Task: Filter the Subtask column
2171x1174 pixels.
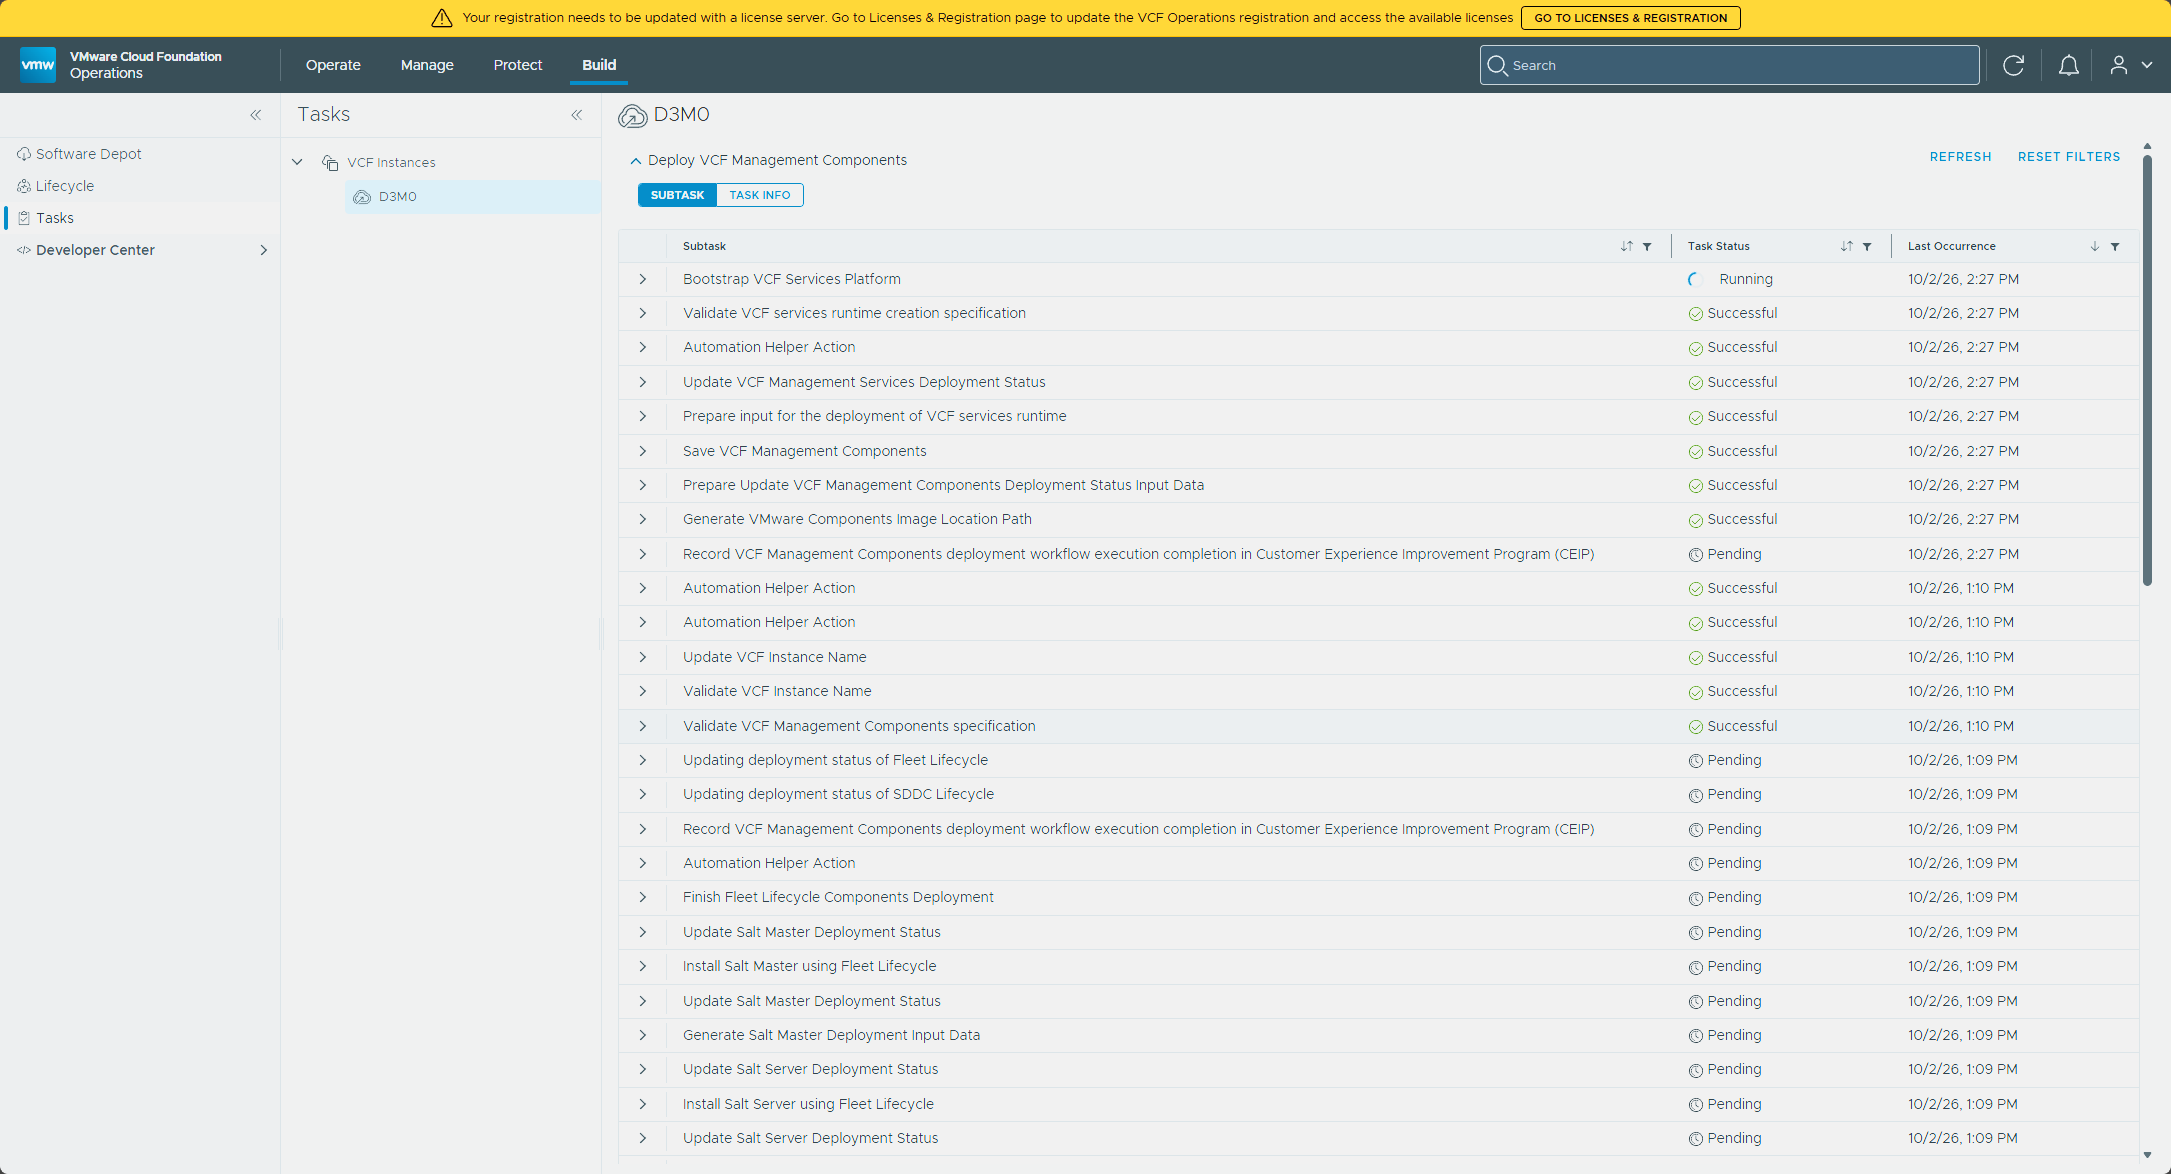Action: (1647, 246)
